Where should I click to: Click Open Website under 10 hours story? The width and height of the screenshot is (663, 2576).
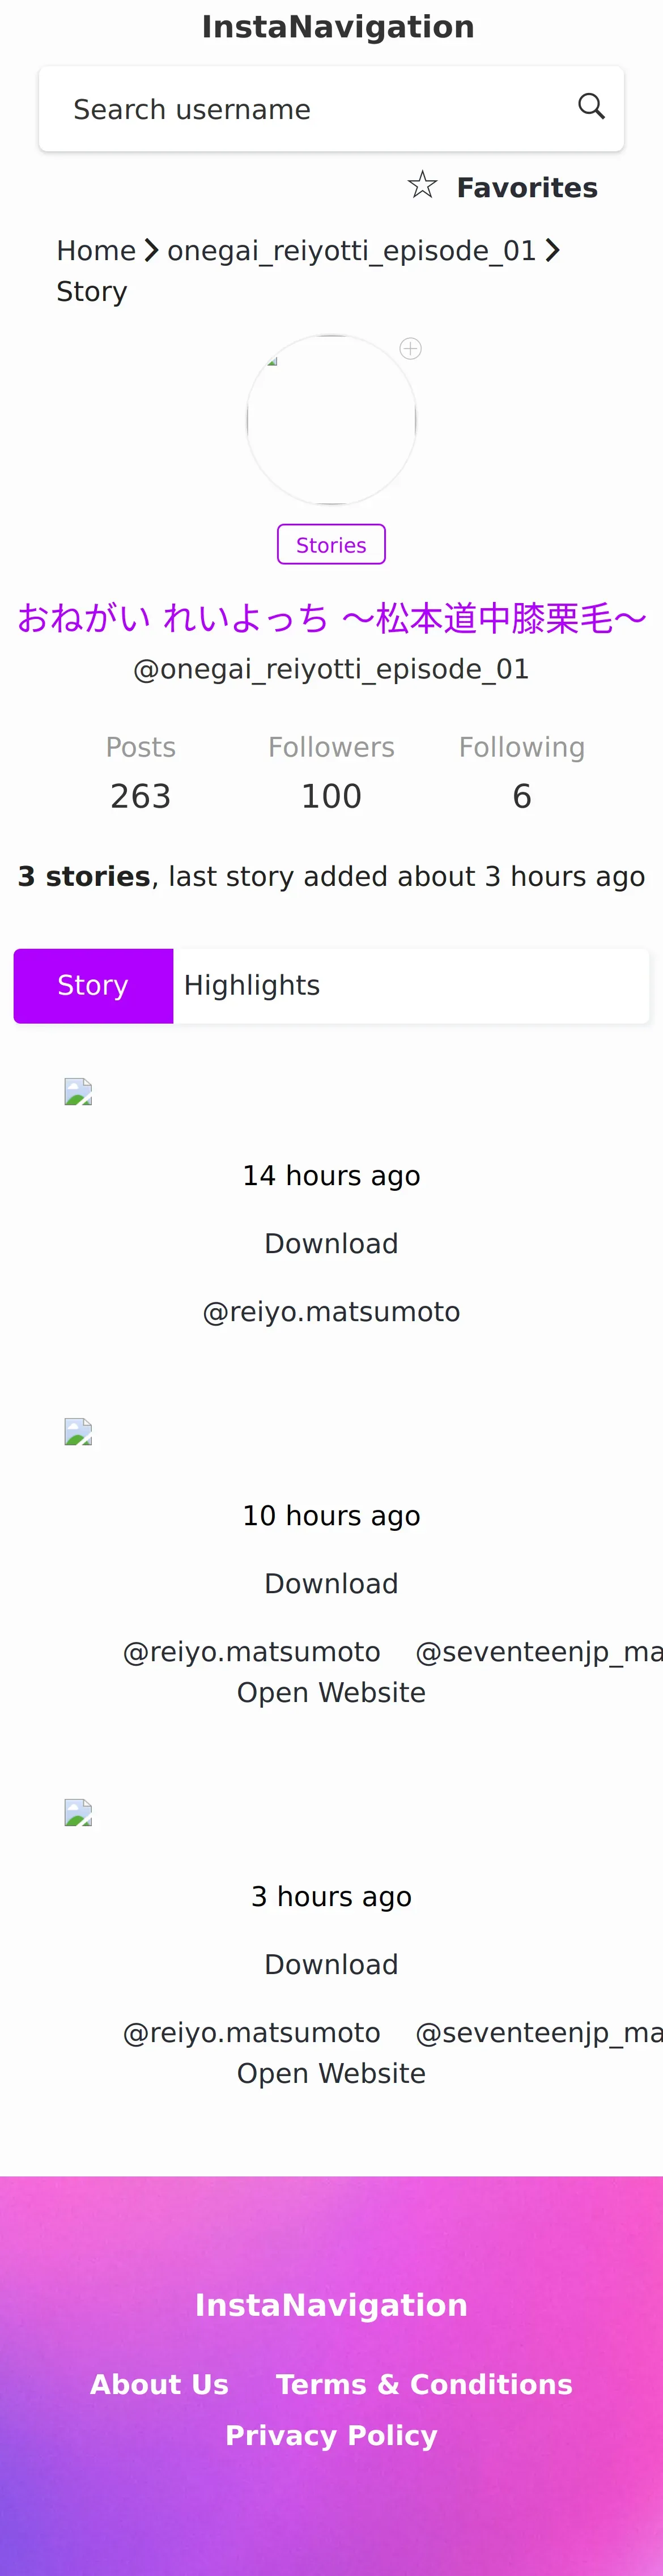[331, 1693]
